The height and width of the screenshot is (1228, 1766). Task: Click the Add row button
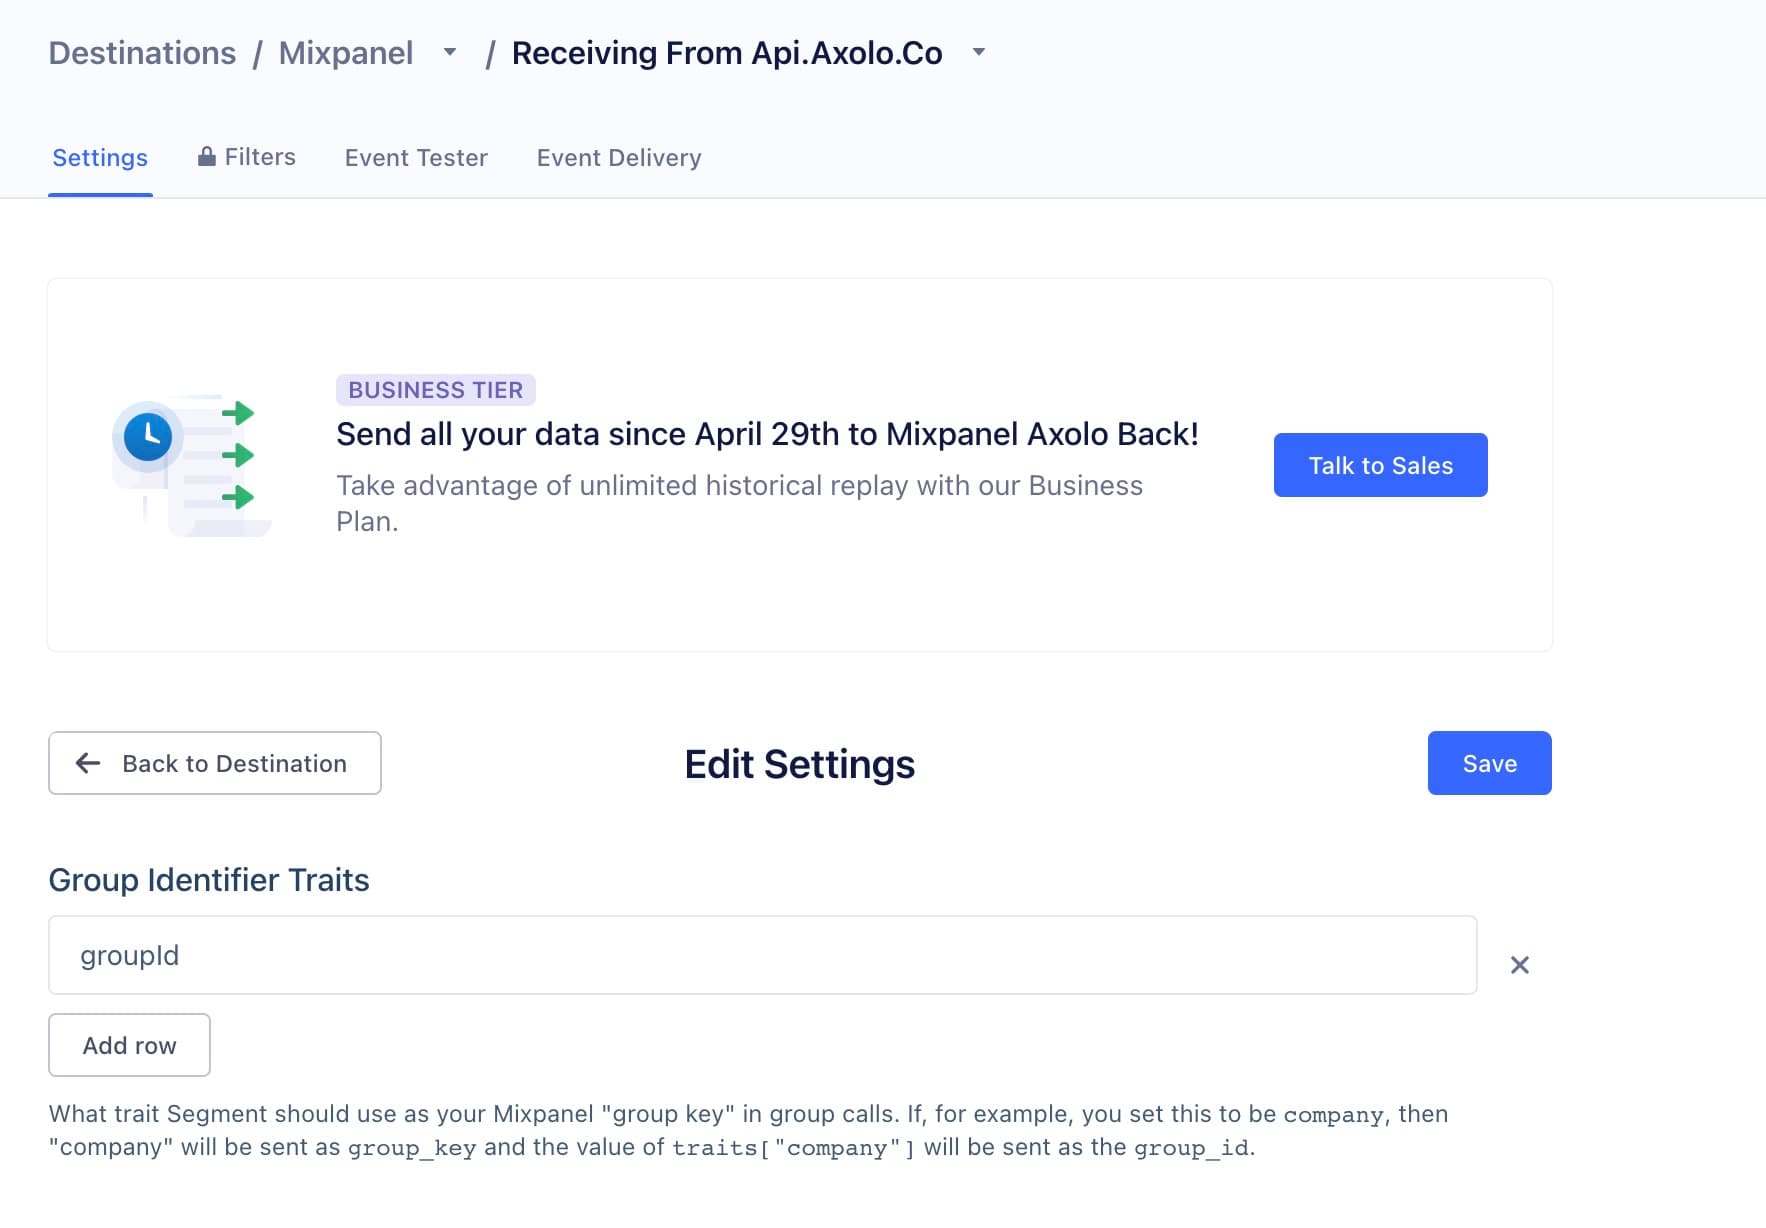pos(129,1045)
